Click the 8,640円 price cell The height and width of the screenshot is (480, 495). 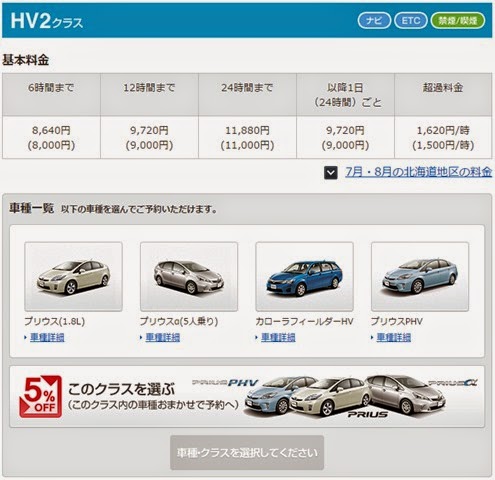coord(51,137)
